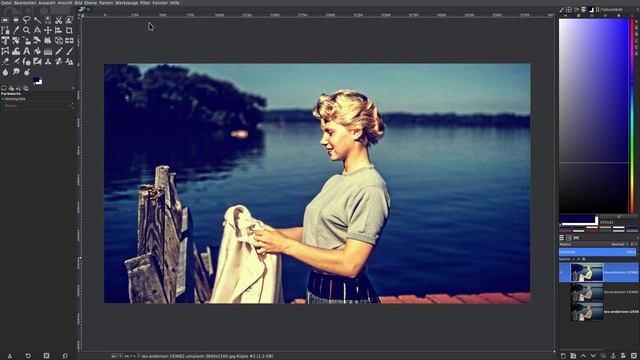Select the Gradient tool
This screenshot has width=640, height=360.
(48, 51)
